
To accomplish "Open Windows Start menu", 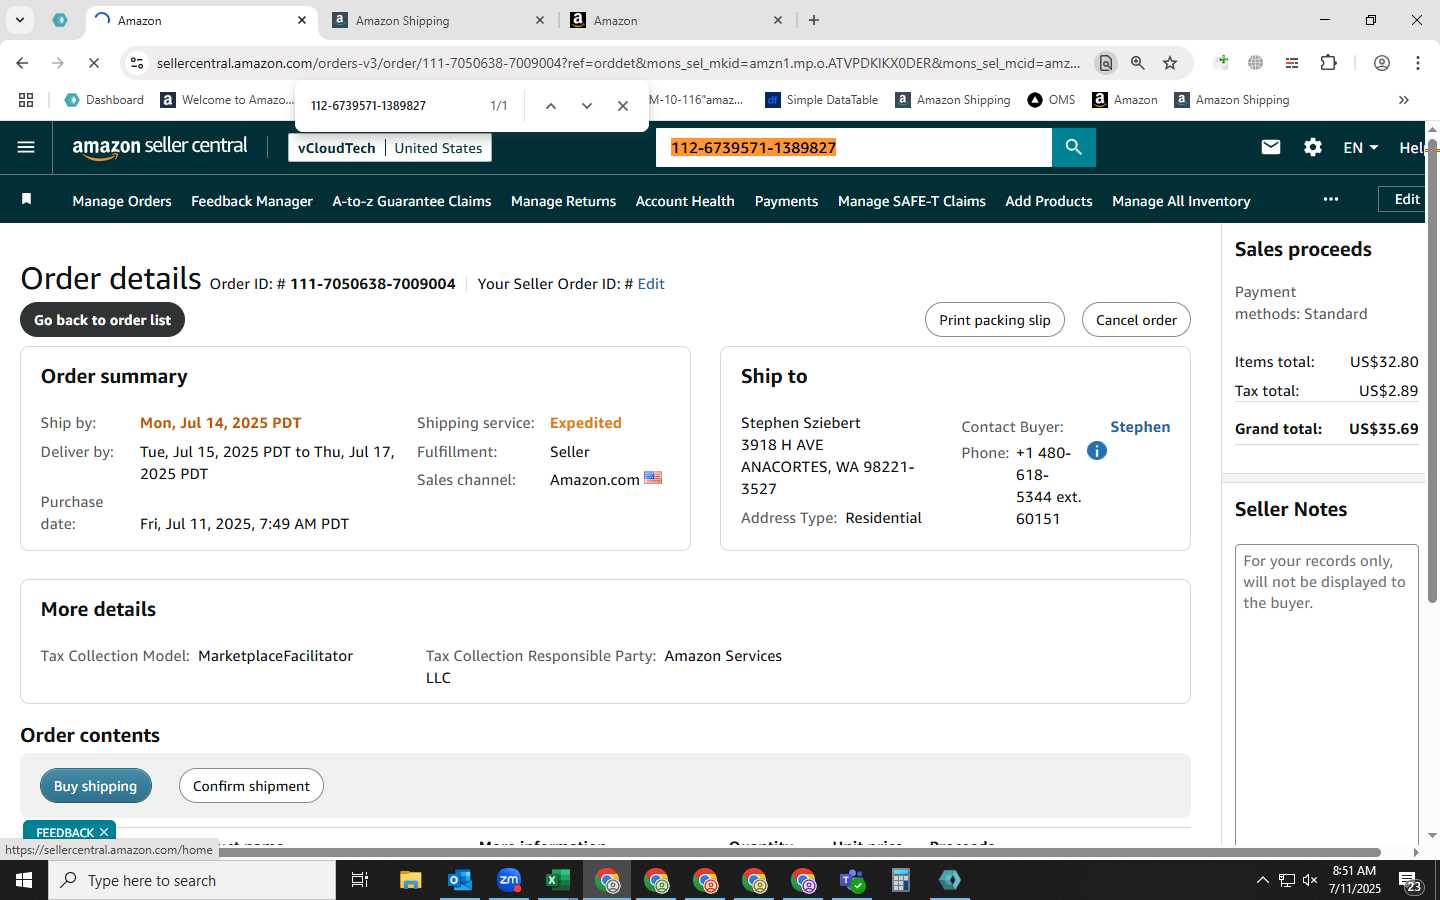I will point(24,880).
